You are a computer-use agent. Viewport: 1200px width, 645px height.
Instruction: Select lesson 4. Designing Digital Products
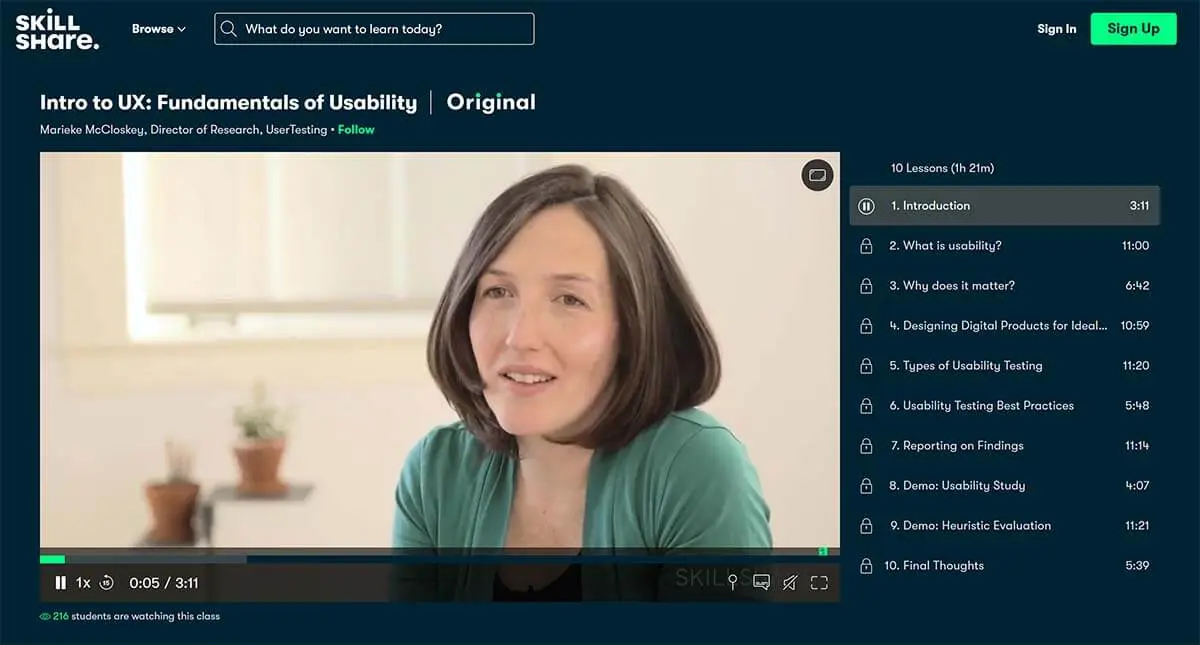click(1005, 326)
